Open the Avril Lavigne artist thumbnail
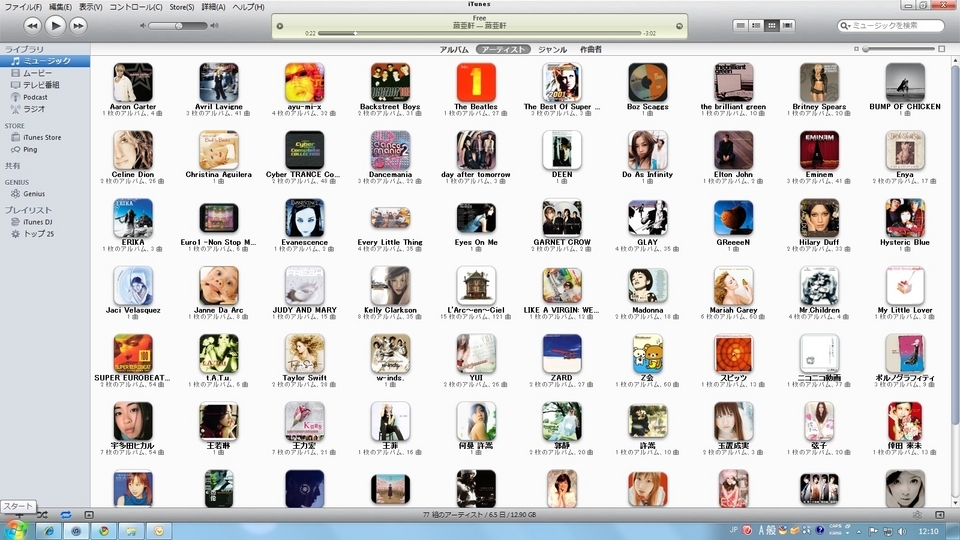960x540 pixels. coord(219,82)
